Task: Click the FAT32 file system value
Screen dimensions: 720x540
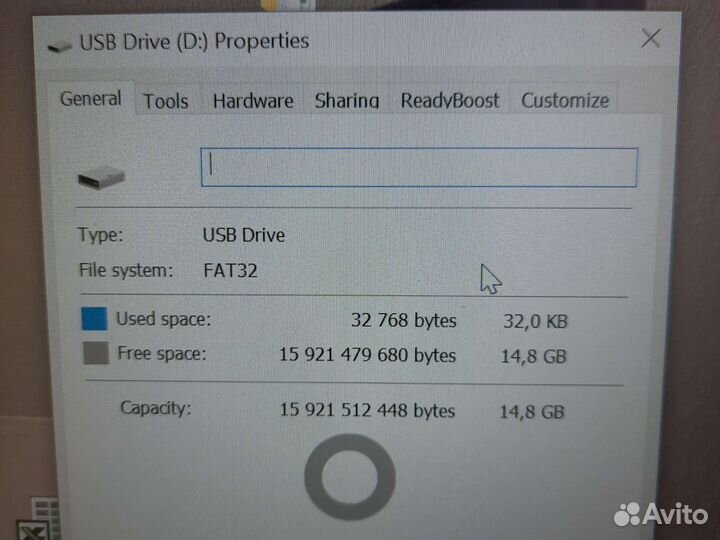Action: (230, 270)
